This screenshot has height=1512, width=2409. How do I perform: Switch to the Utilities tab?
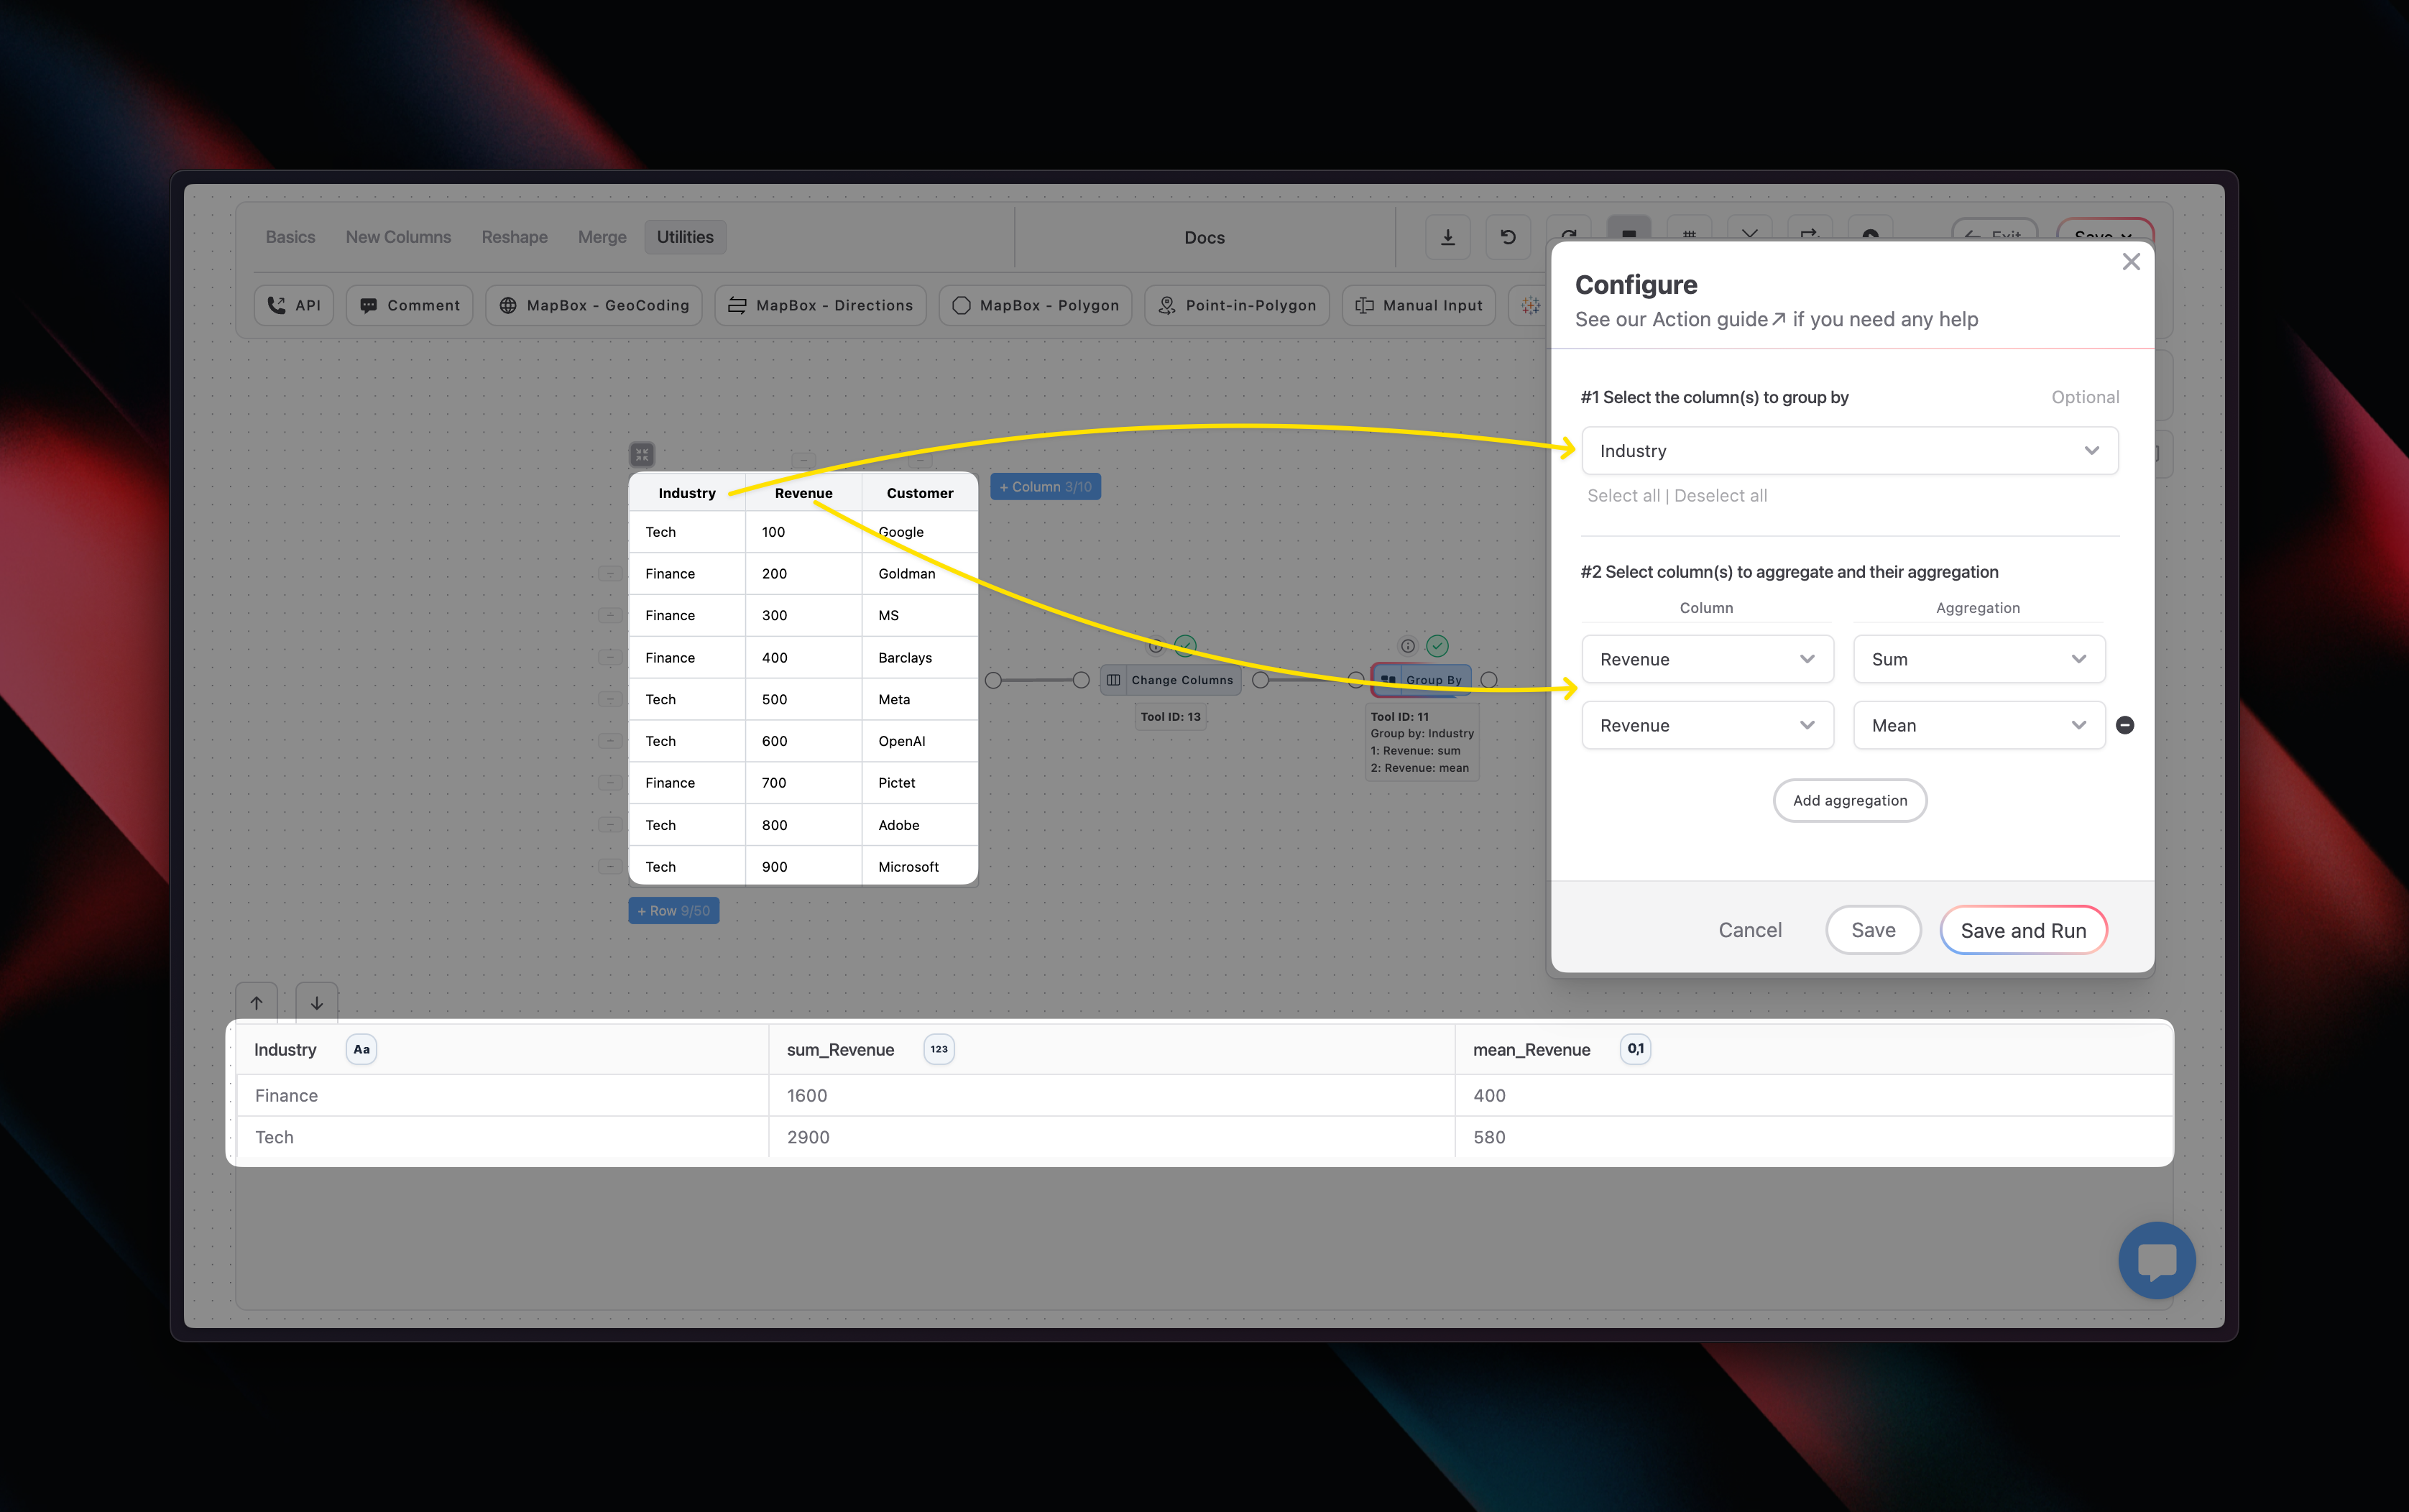click(685, 237)
